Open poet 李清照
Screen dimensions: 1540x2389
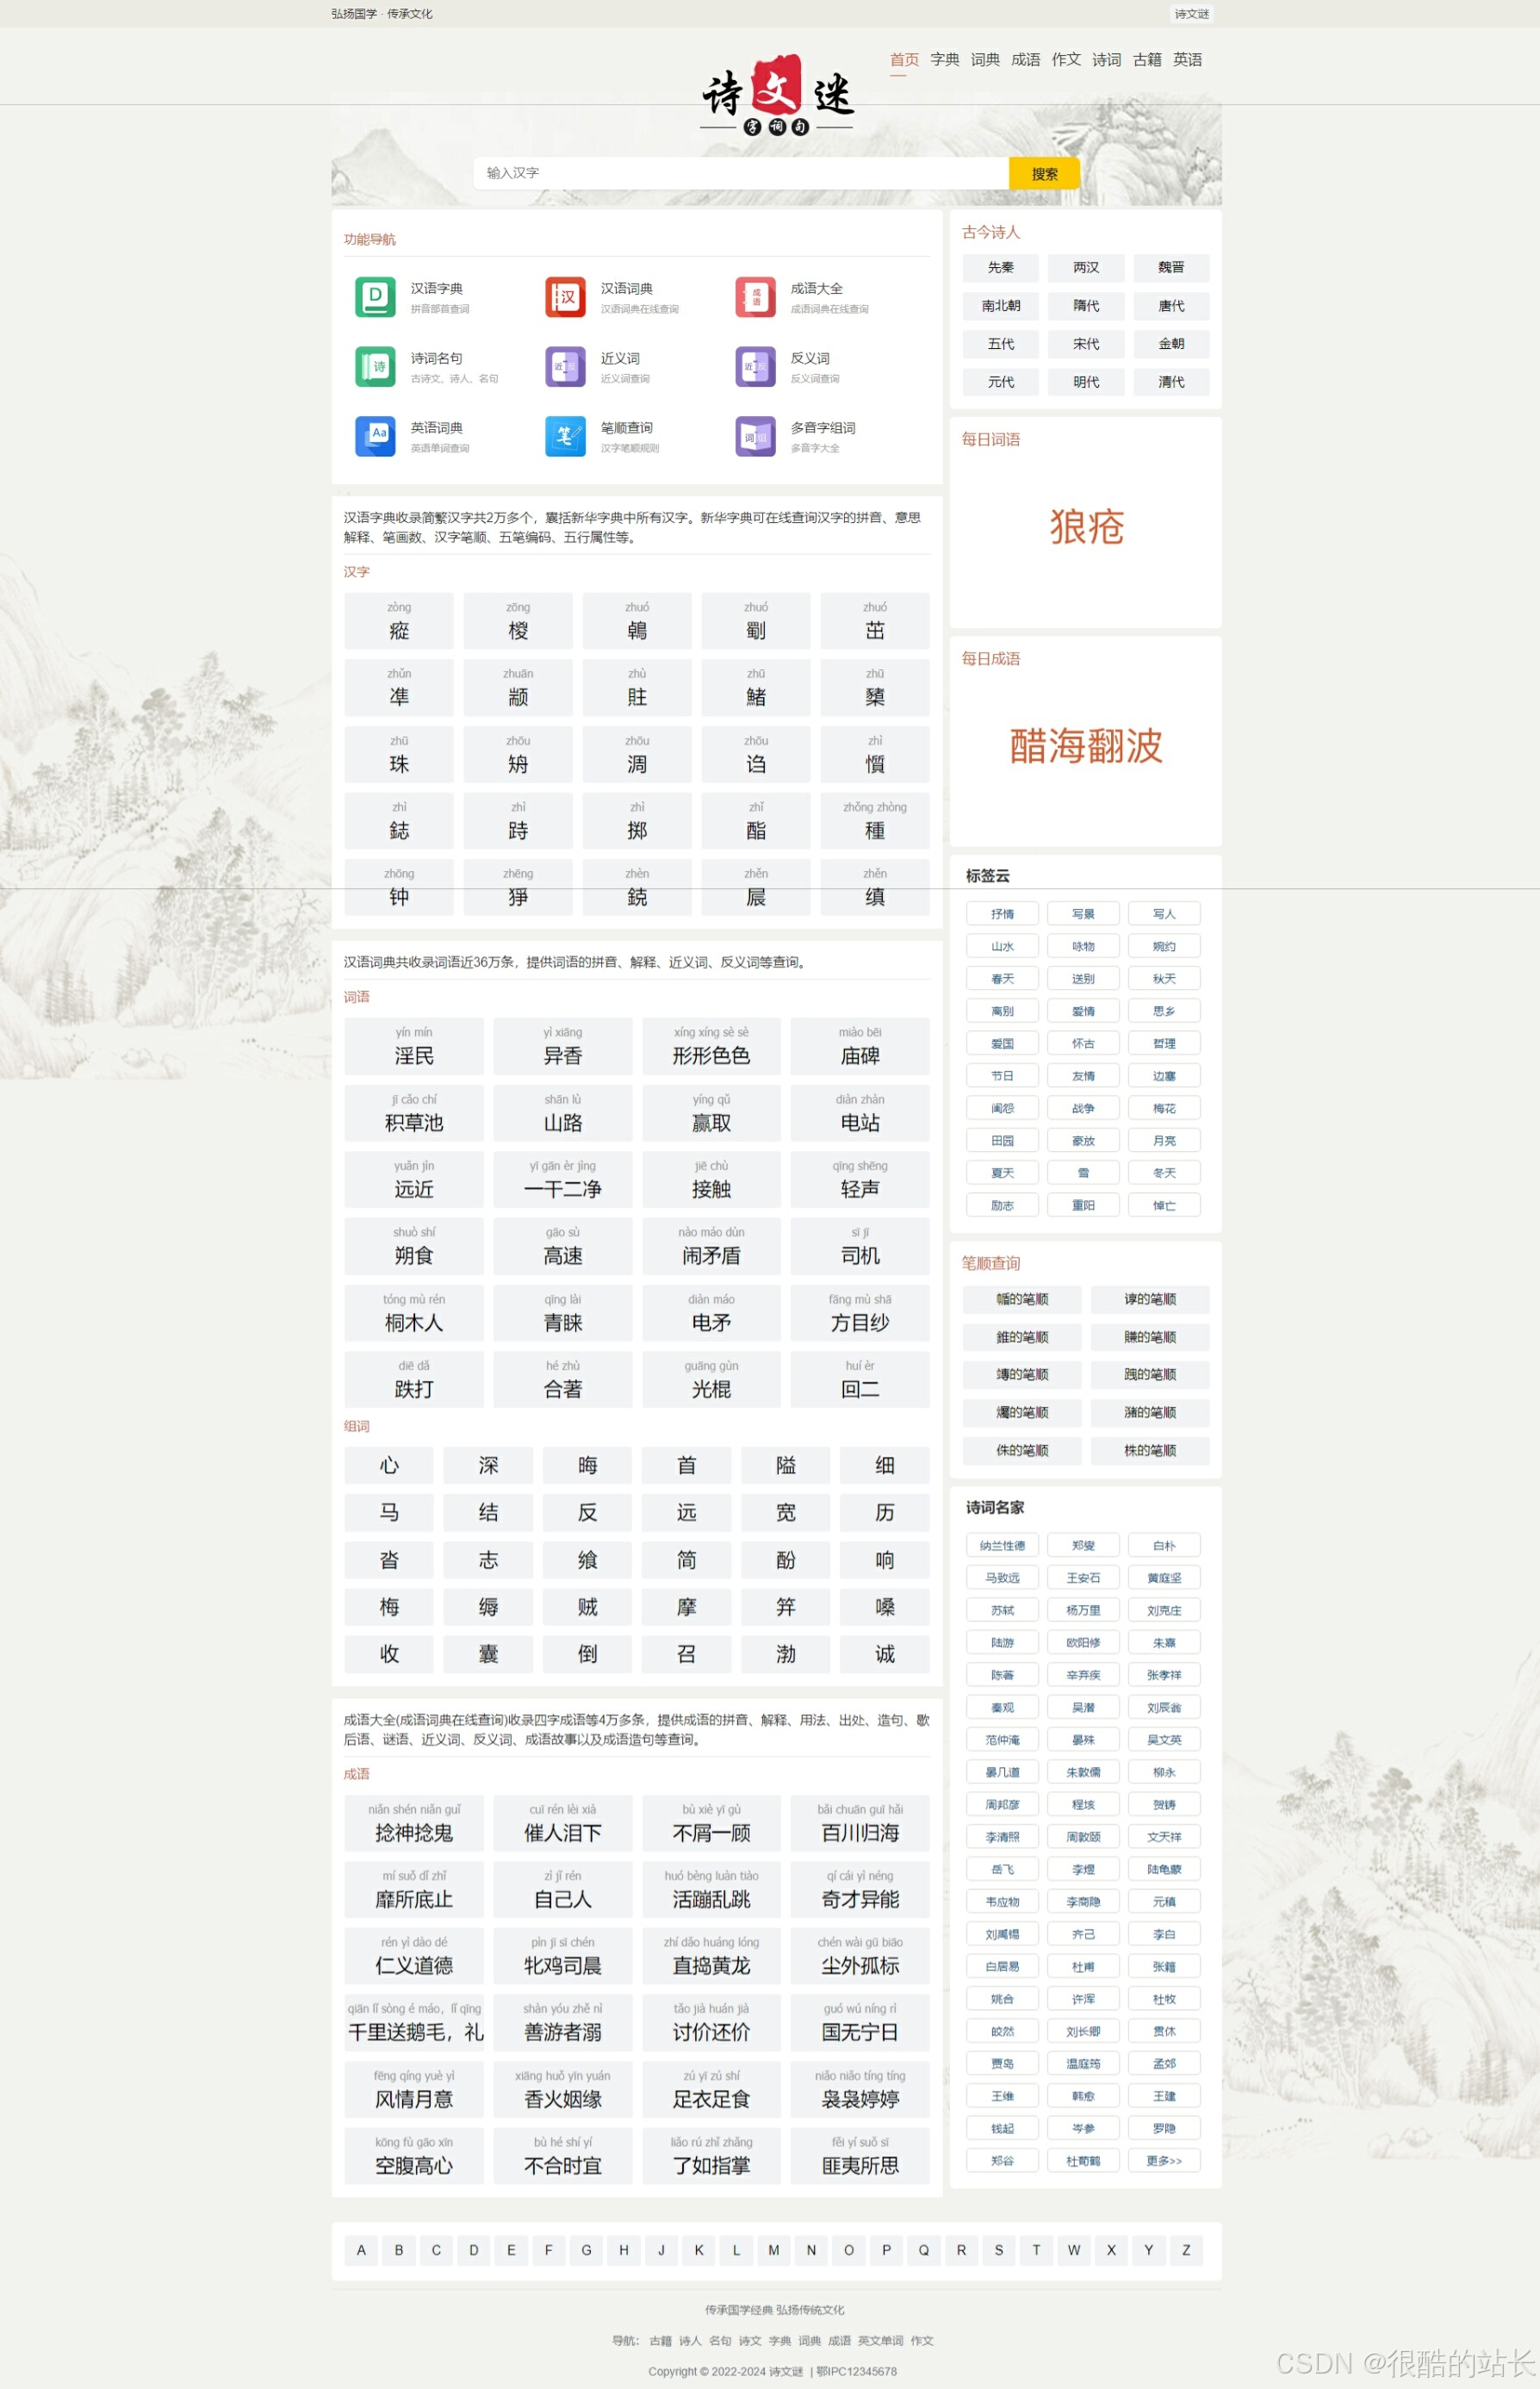pyautogui.click(x=1002, y=1836)
